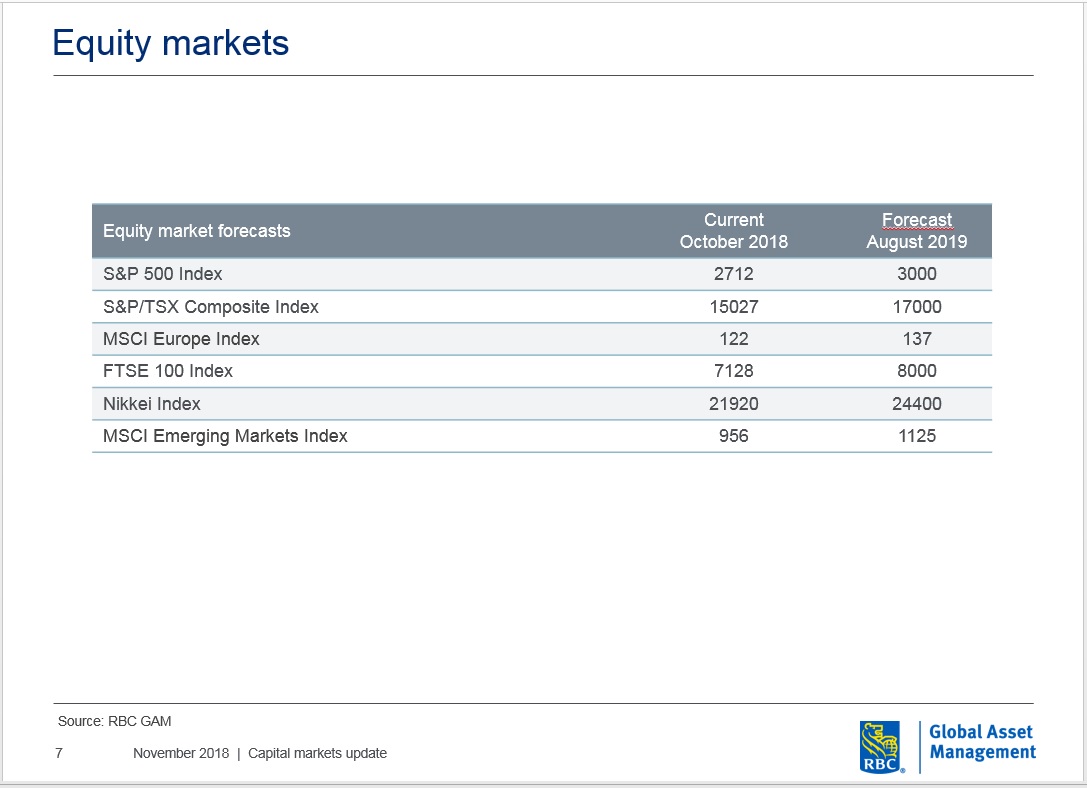This screenshot has height=788, width=1087.
Task: Click the S&P/TSX Composite Index label
Action: click(210, 307)
